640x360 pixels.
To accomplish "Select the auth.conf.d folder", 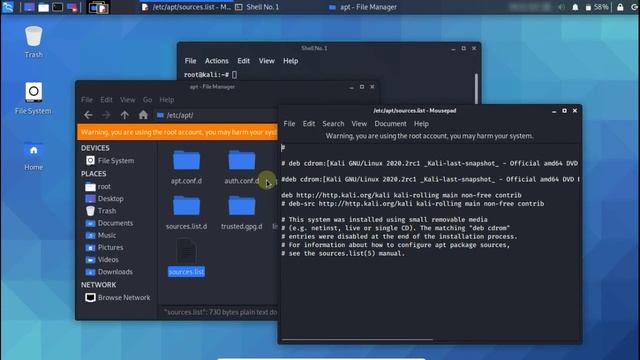I will pyautogui.click(x=242, y=167).
